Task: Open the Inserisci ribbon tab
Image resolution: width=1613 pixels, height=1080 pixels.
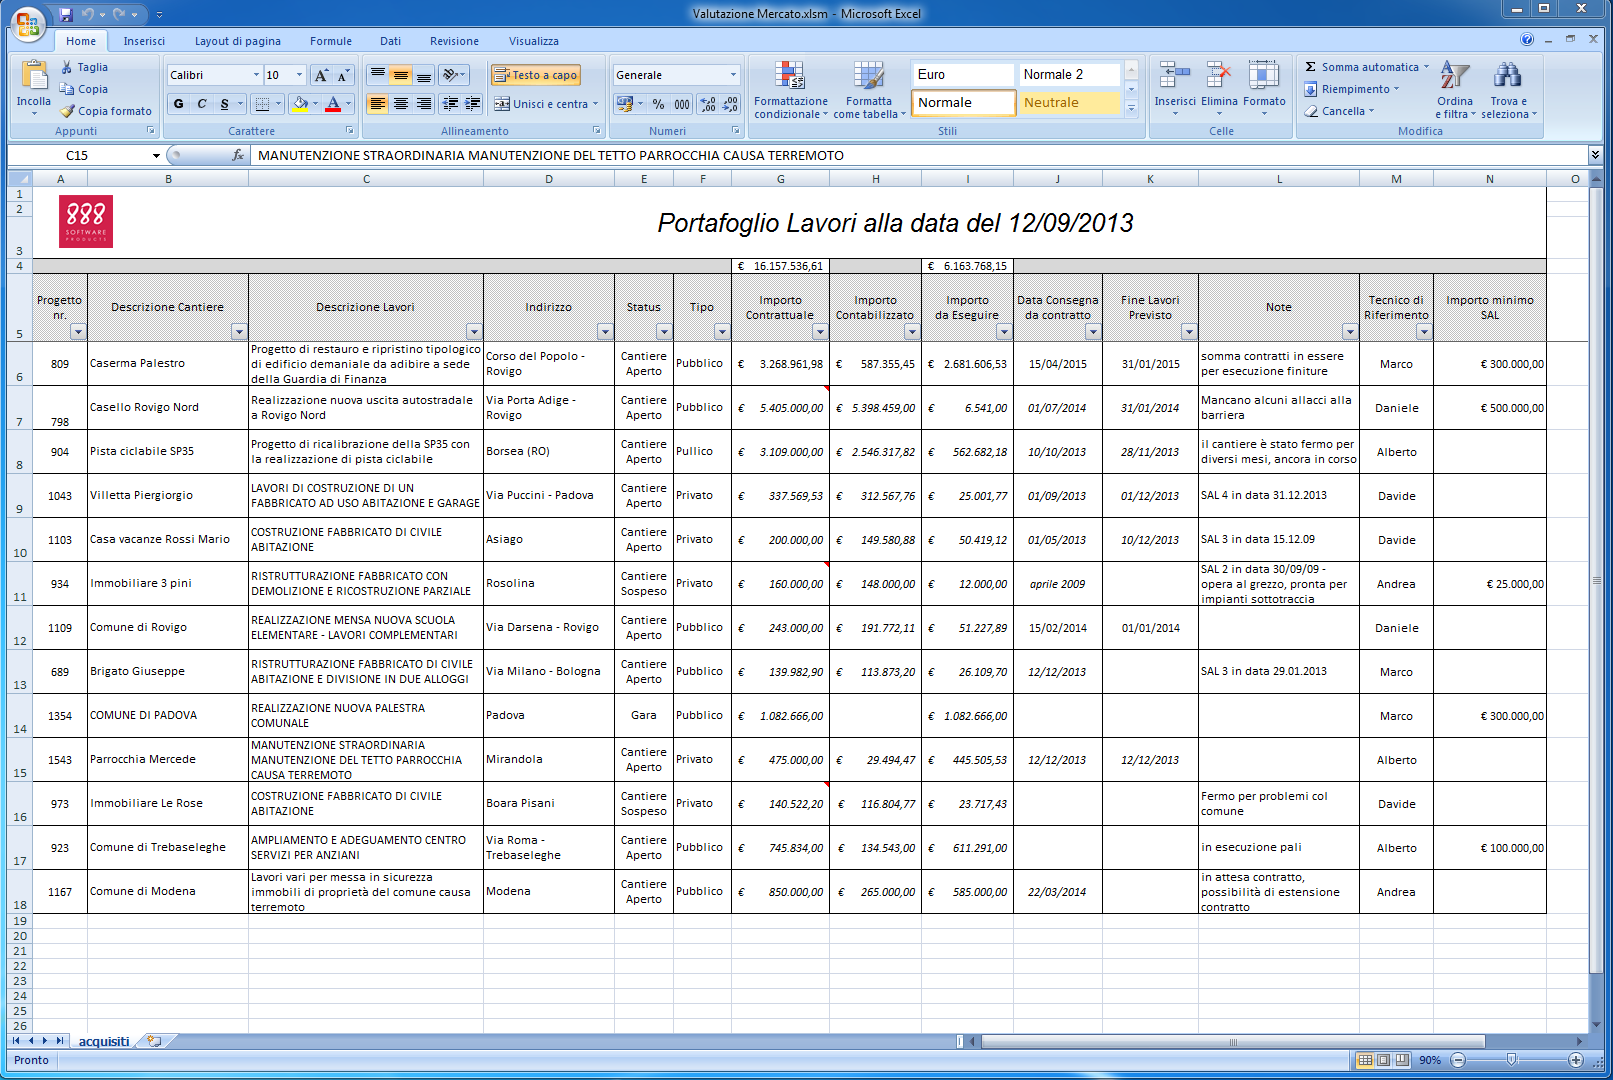Action: tap(144, 41)
